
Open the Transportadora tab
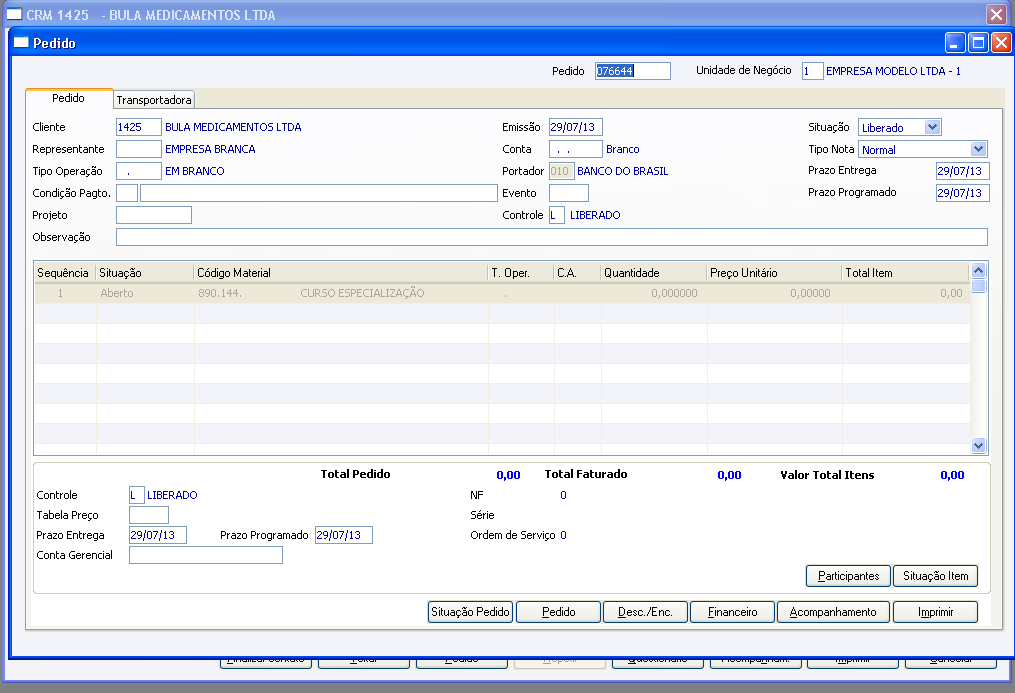pos(154,100)
